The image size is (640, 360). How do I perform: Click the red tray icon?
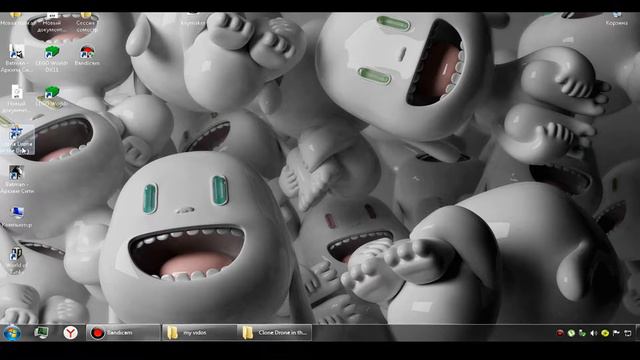point(560,333)
